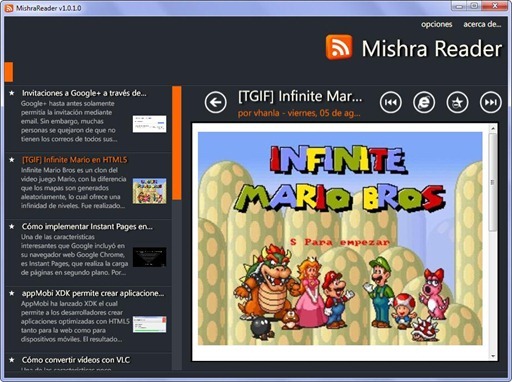Toggle star on [TGIF] Infinite Mario item
Image resolution: width=512 pixels, height=382 pixels.
click(12, 160)
